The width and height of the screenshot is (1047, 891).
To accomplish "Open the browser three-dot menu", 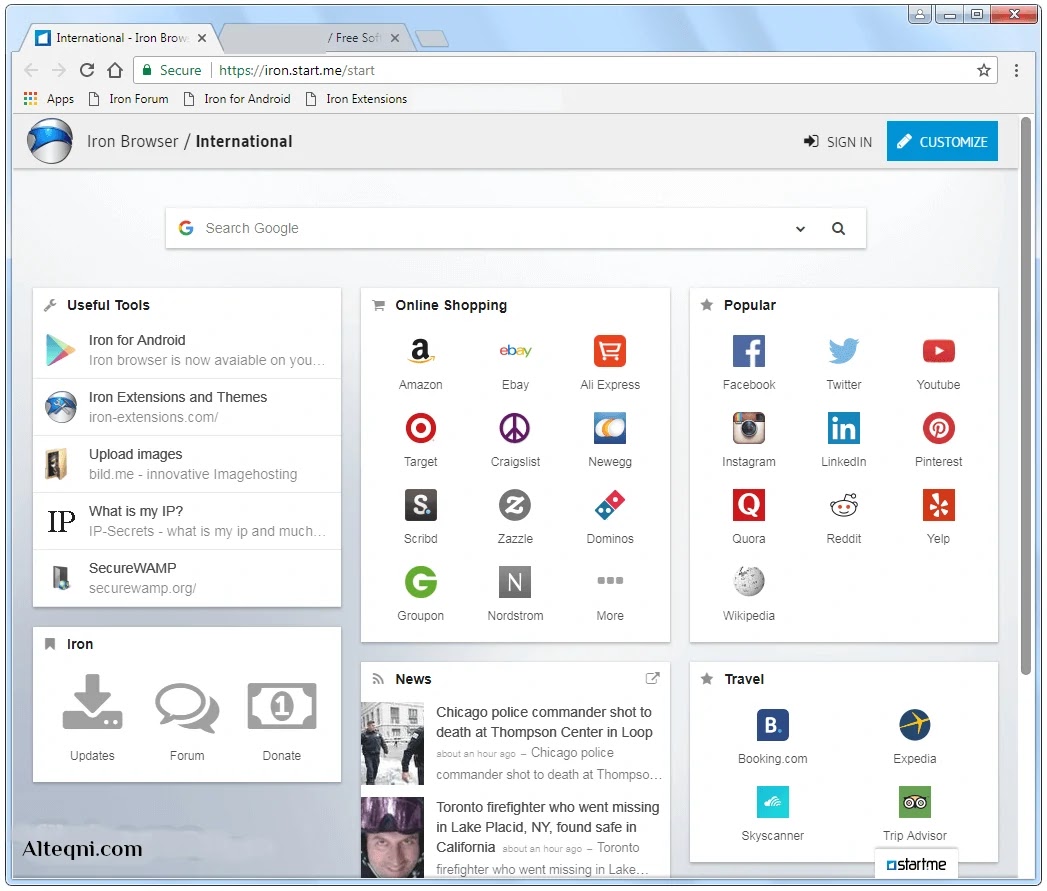I will [x=1016, y=71].
